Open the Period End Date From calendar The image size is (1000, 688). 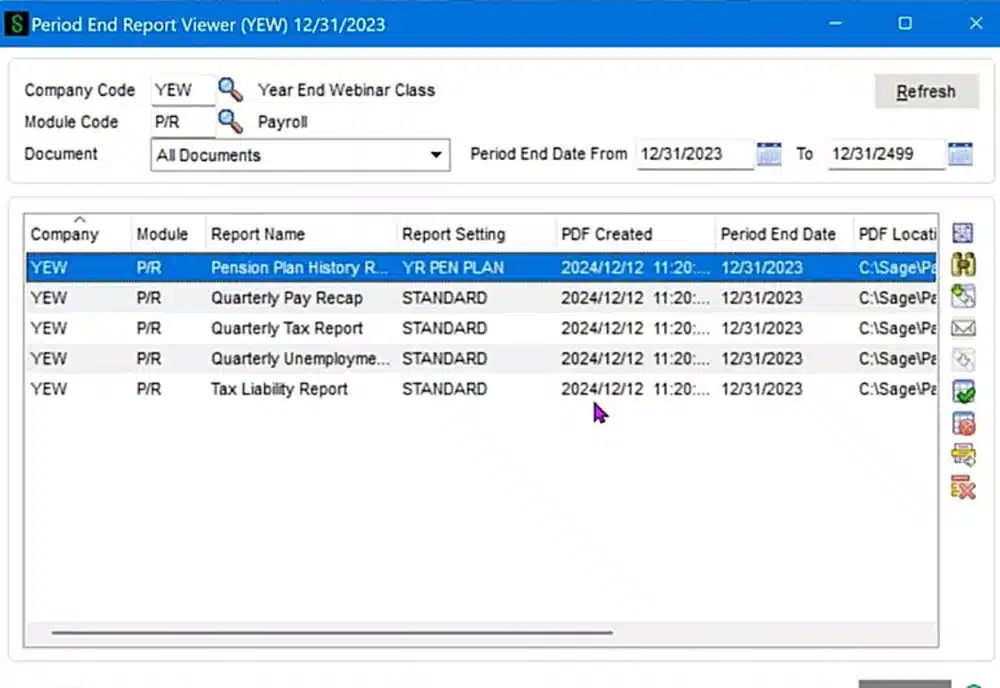coord(769,154)
